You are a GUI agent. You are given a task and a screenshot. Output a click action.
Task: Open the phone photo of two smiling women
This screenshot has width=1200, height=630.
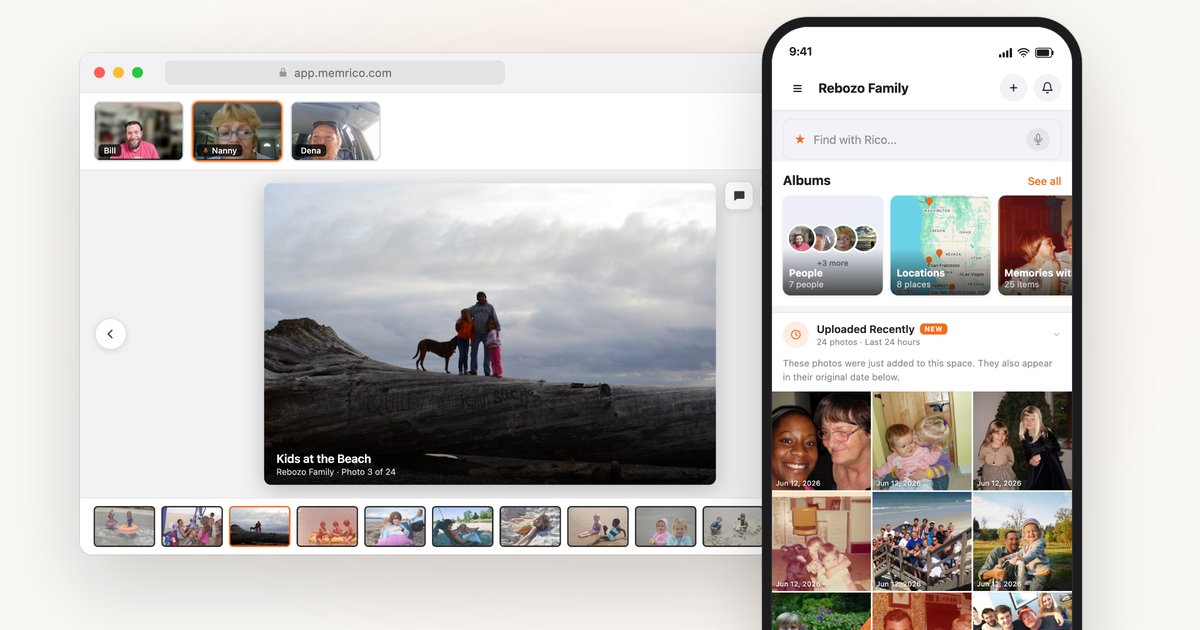tap(821, 441)
